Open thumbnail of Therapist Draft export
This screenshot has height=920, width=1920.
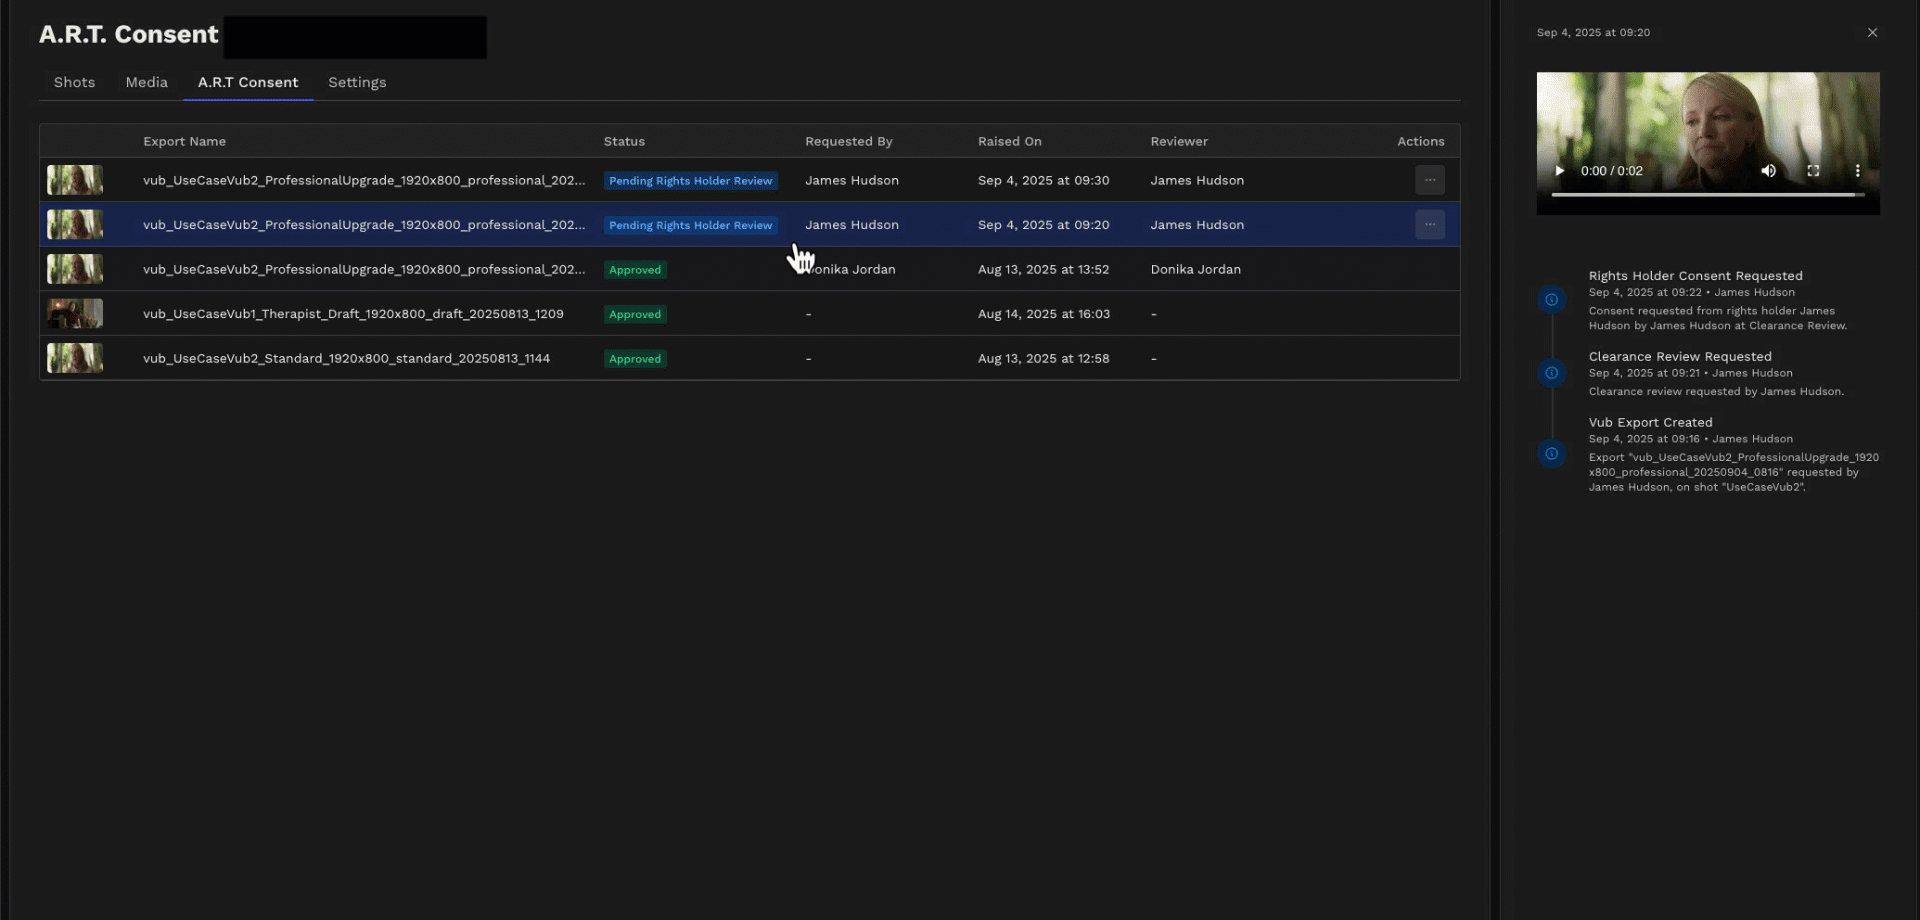click(75, 314)
